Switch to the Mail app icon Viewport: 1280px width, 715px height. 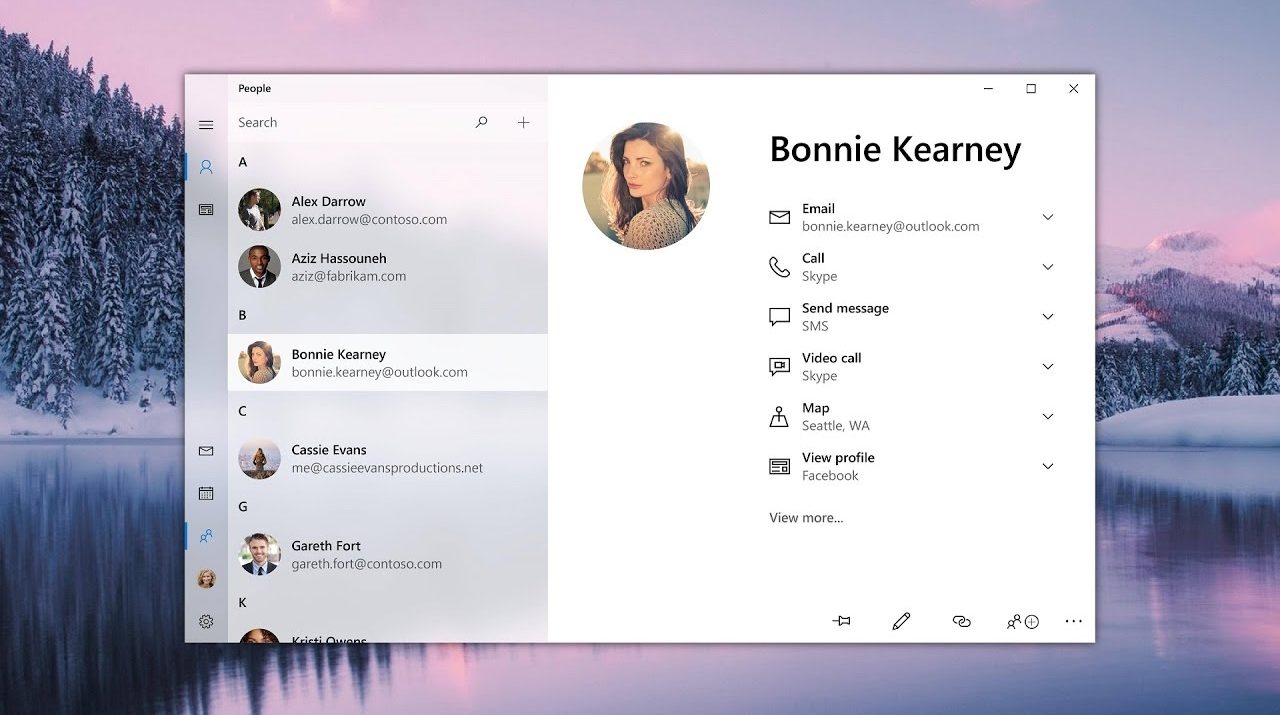(x=206, y=451)
